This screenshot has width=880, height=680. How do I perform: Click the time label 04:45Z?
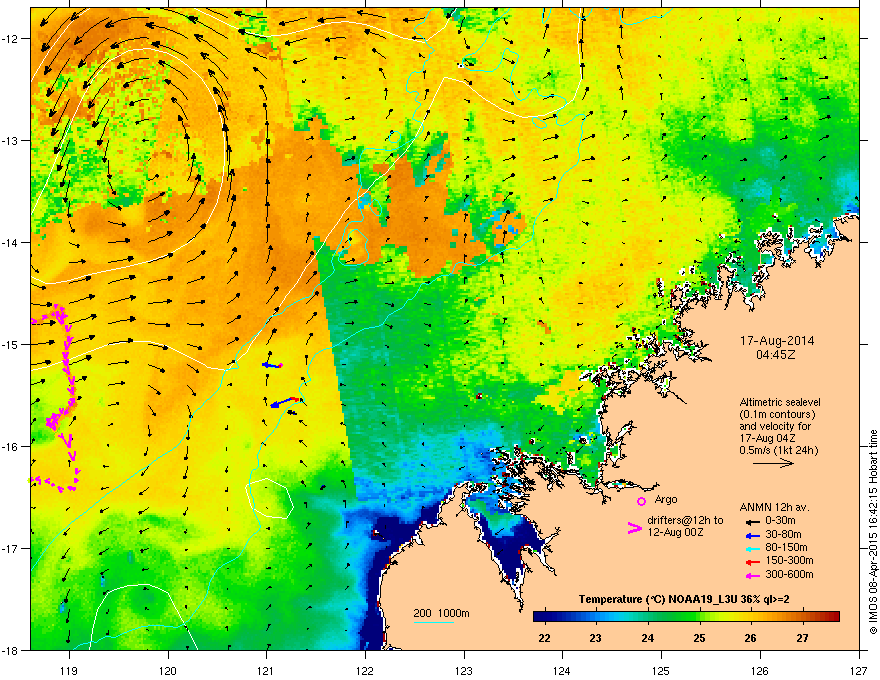pos(776,355)
